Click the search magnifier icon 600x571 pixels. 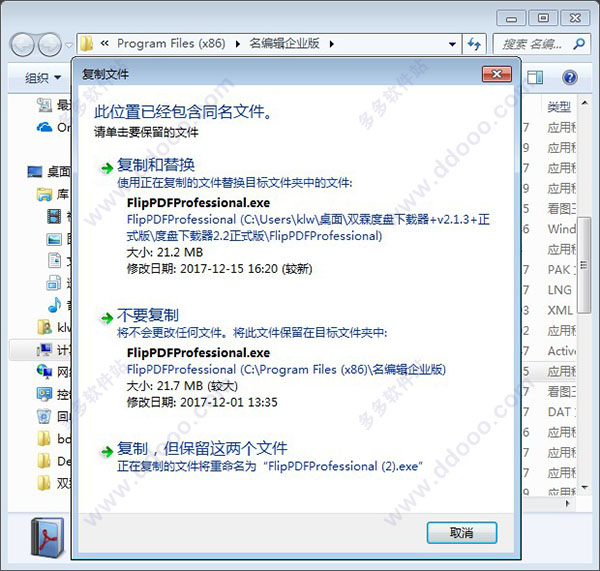pos(579,44)
